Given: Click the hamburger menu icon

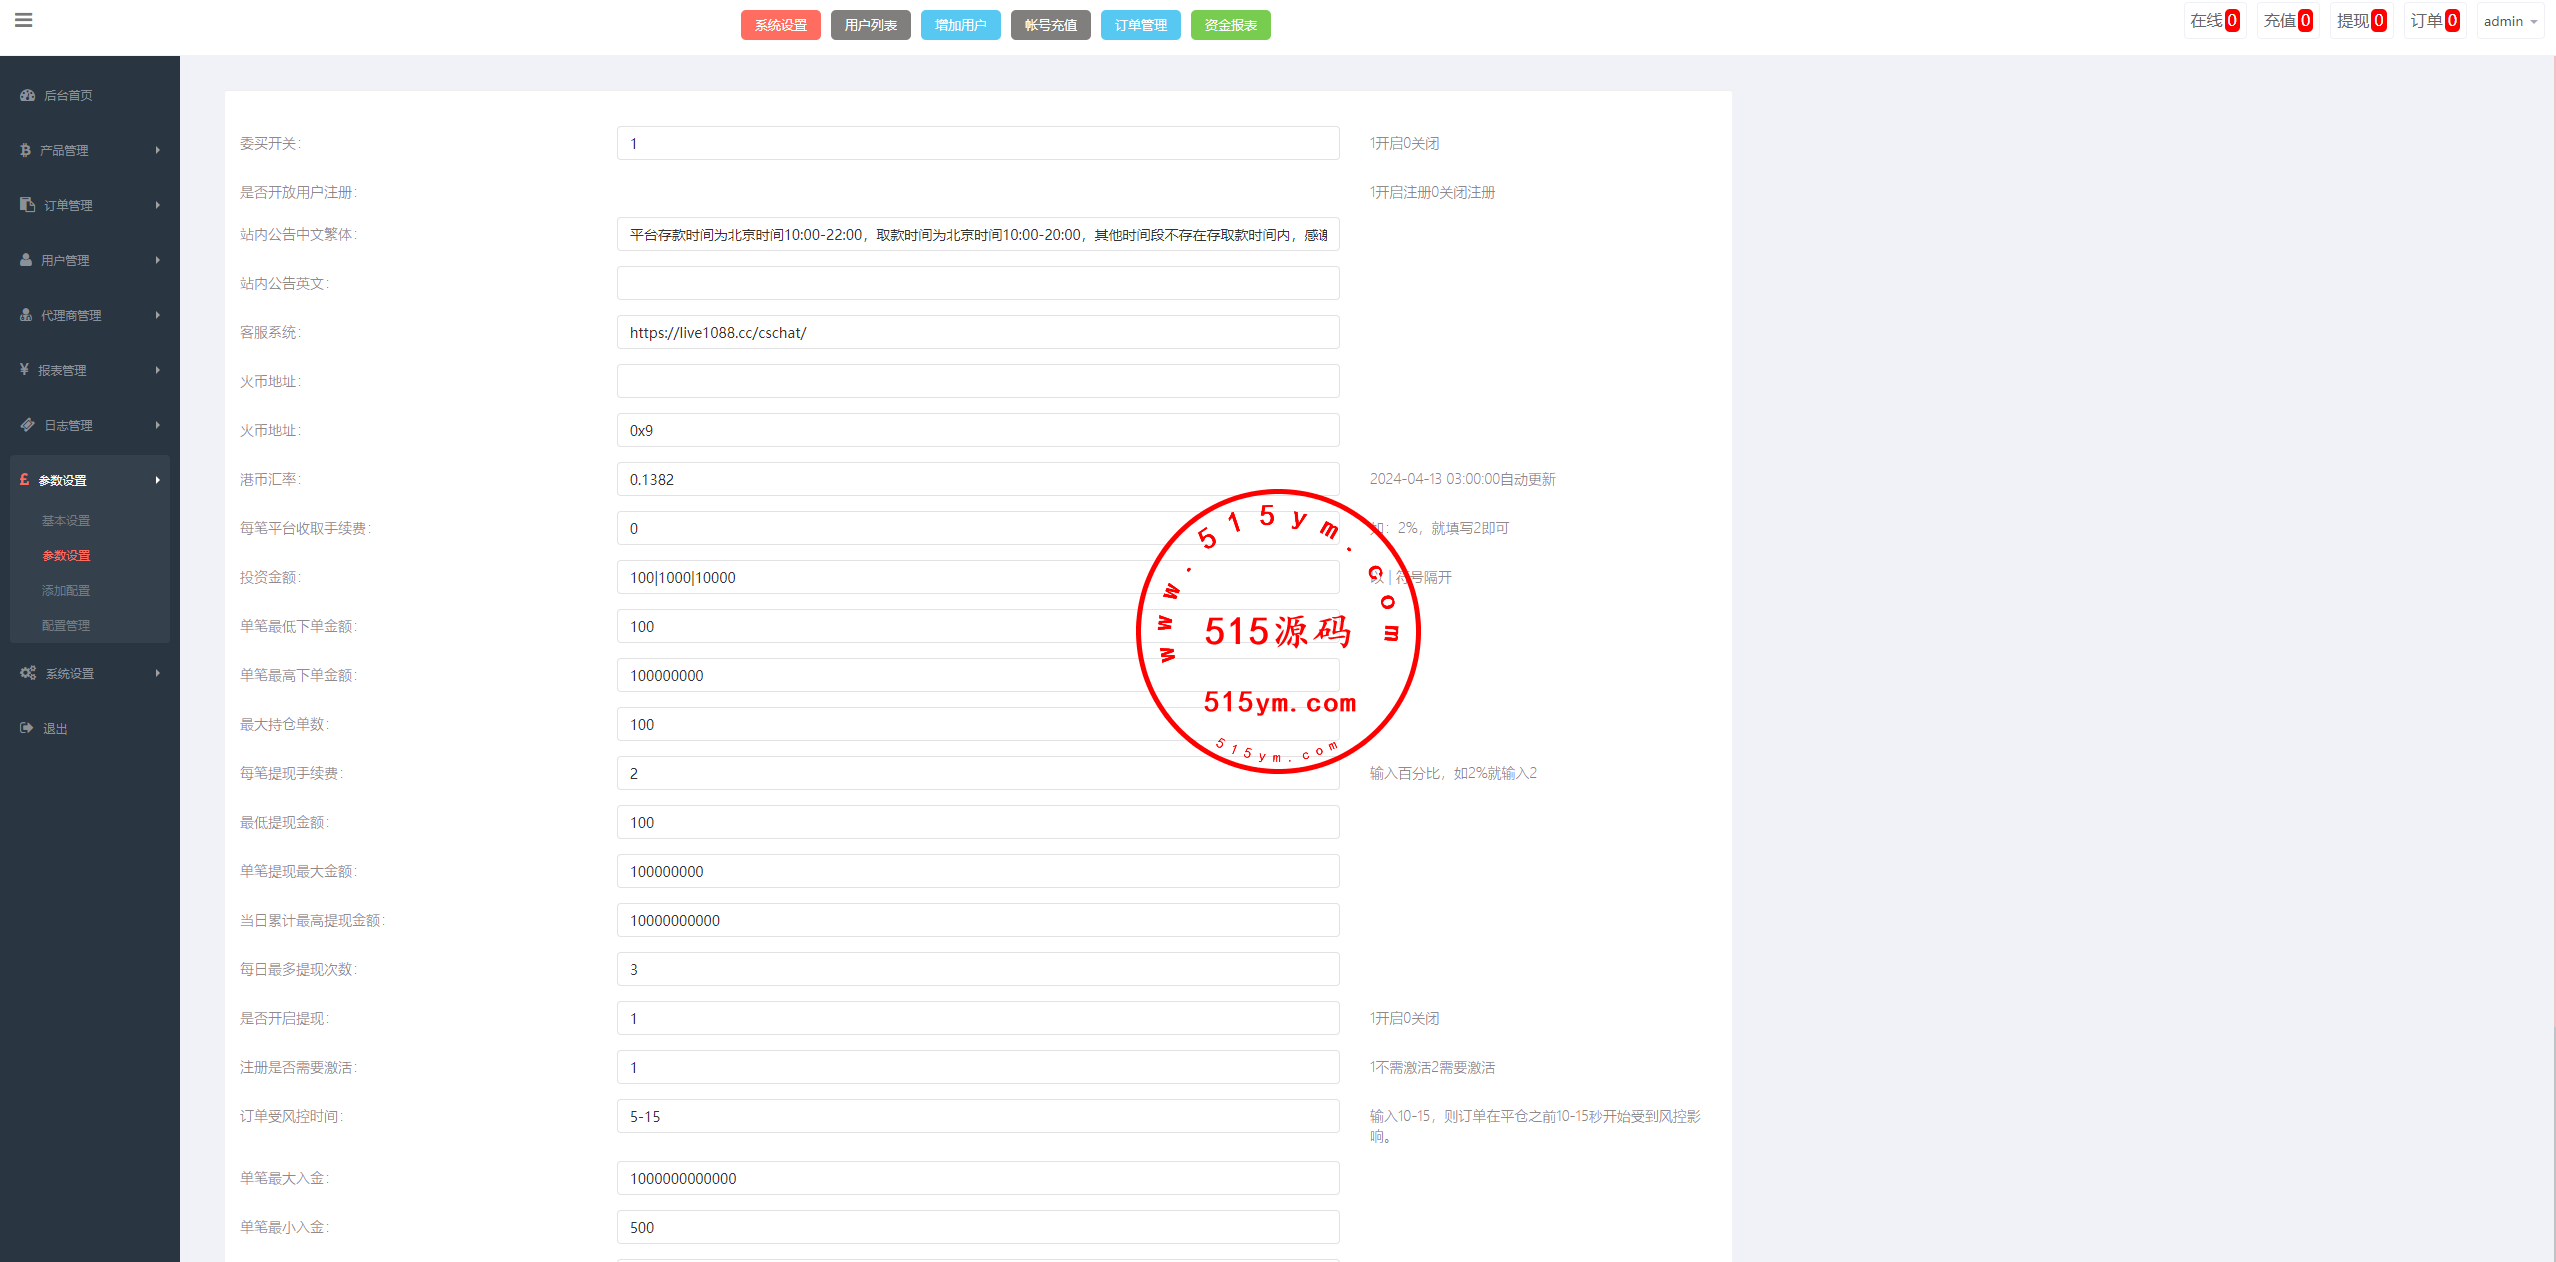Looking at the screenshot, I should [x=24, y=20].
